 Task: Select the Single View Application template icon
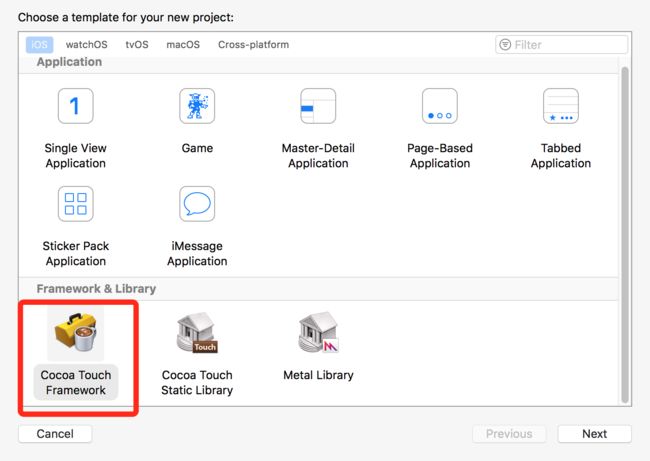point(75,106)
